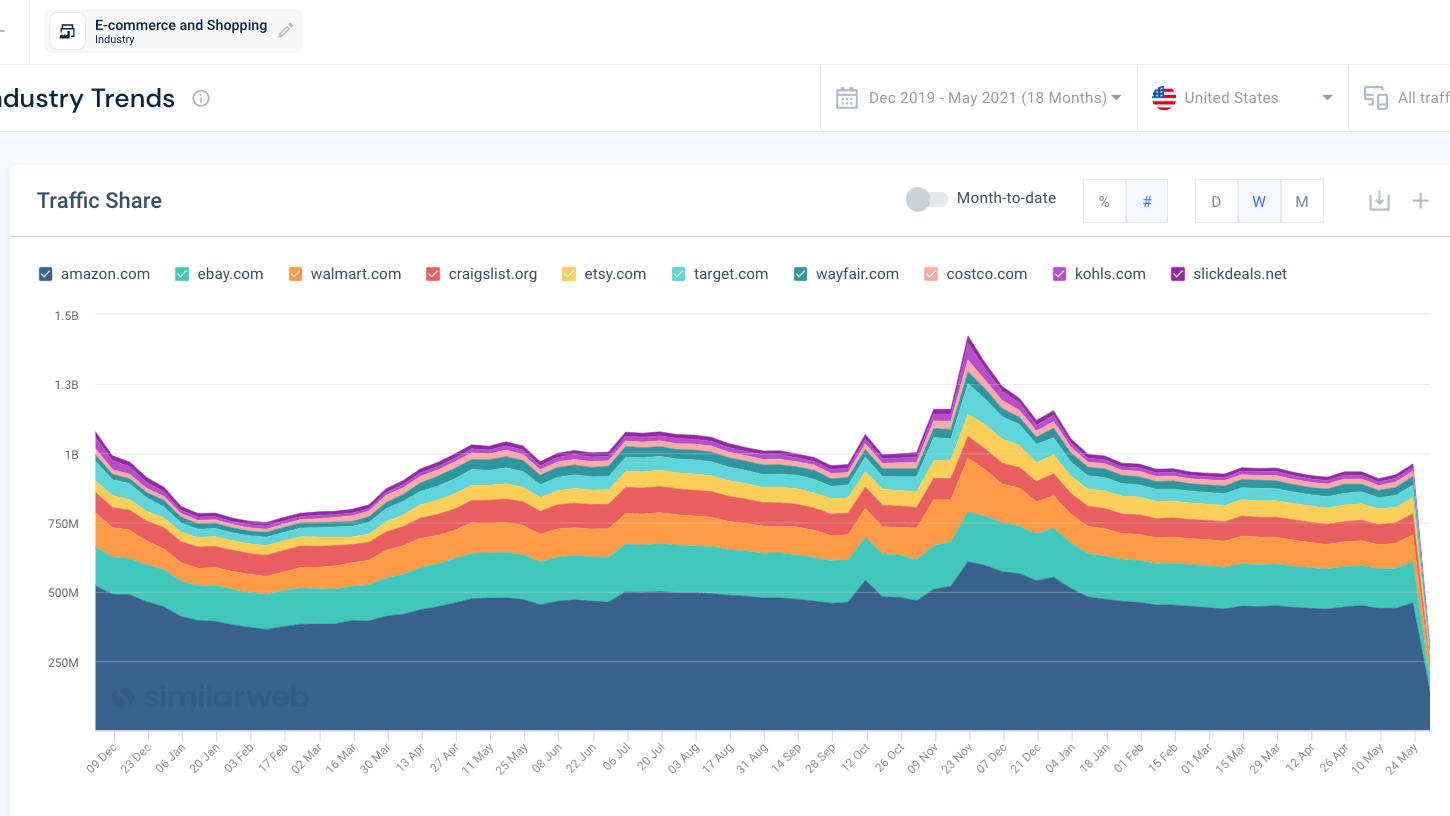Image resolution: width=1450 pixels, height=816 pixels.
Task: Click the calendar icon in date range
Action: coord(847,98)
